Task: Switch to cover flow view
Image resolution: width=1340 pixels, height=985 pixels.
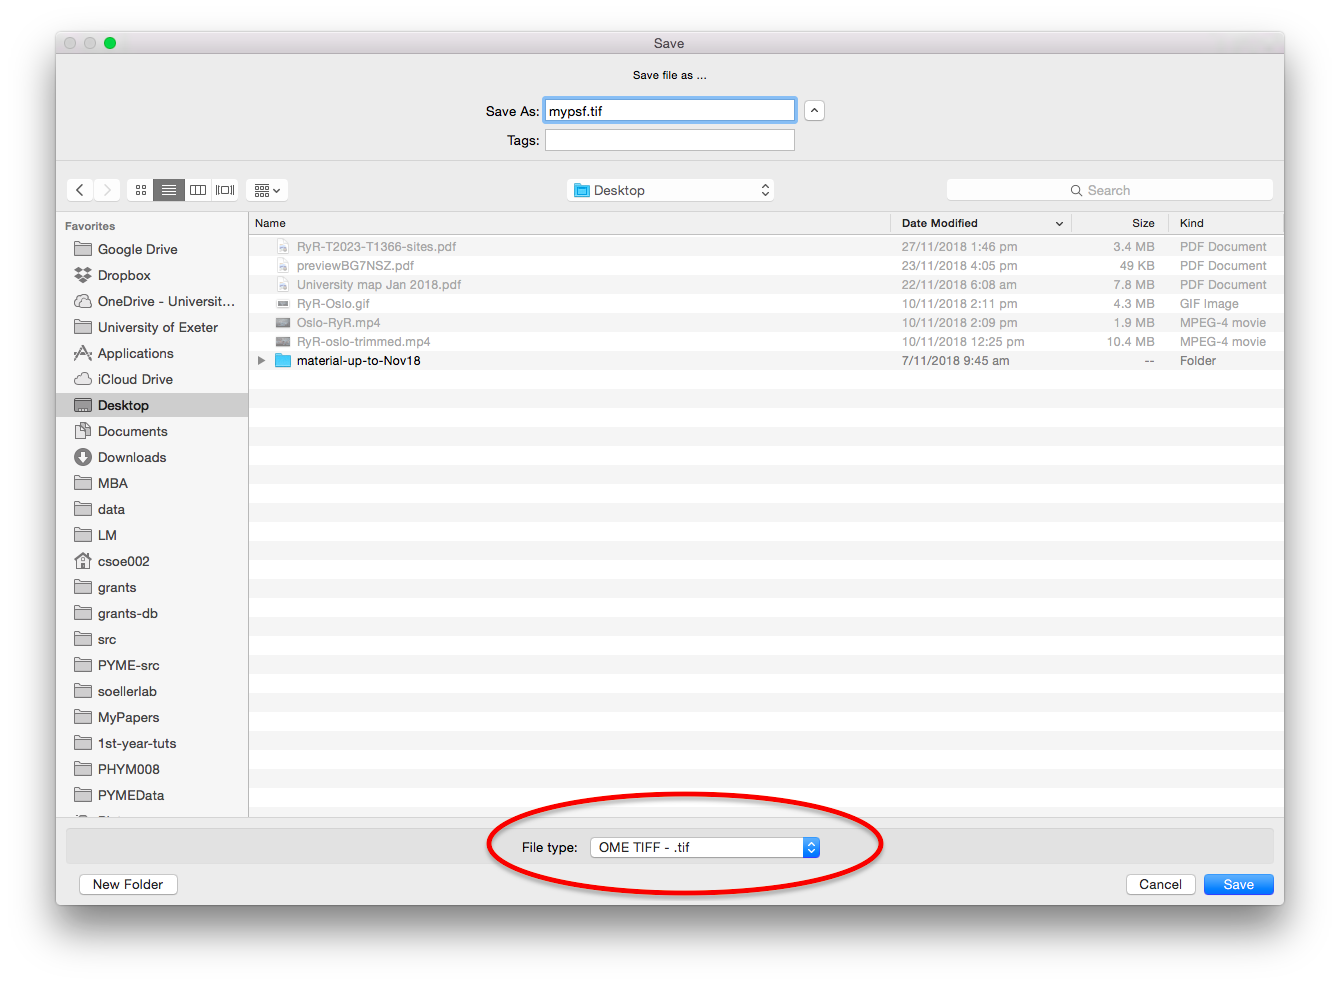Action: (226, 190)
